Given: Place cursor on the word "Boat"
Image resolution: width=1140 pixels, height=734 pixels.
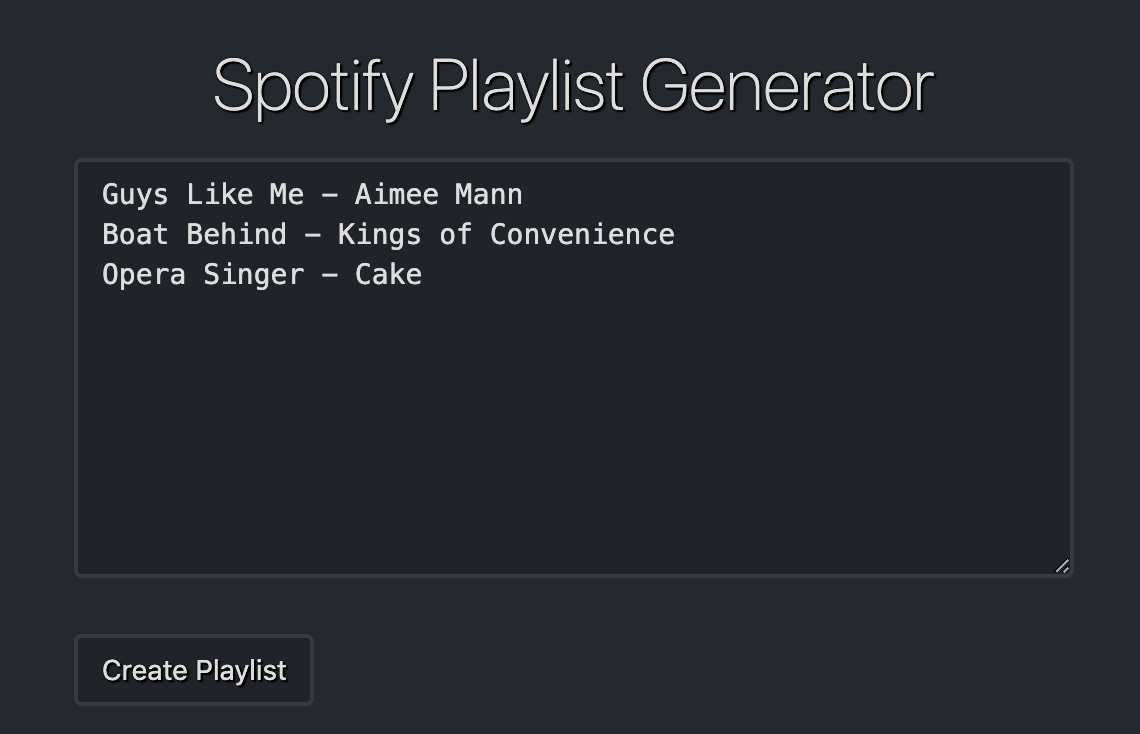Looking at the screenshot, I should (135, 235).
